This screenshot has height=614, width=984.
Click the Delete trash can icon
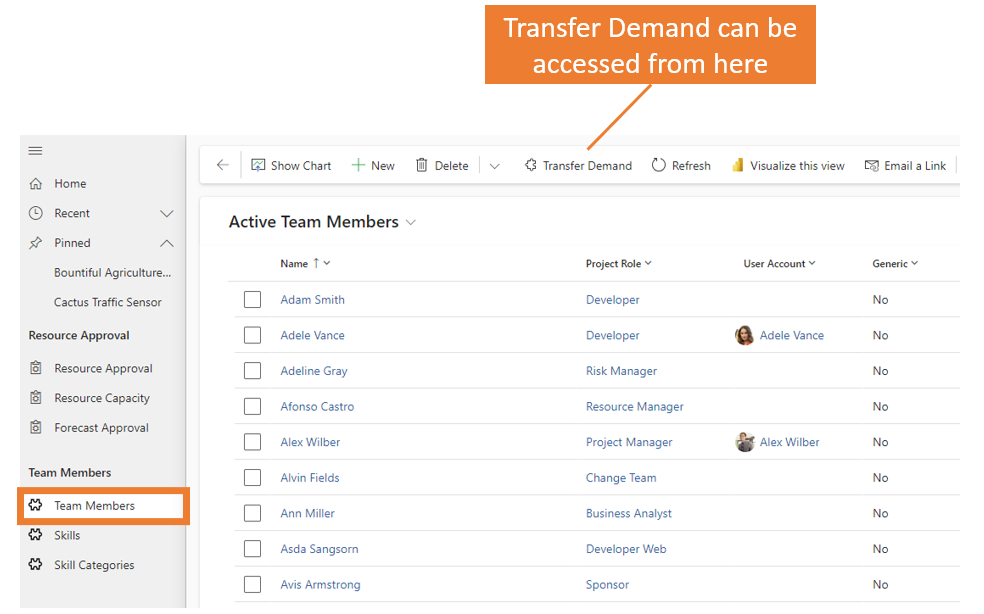[422, 165]
